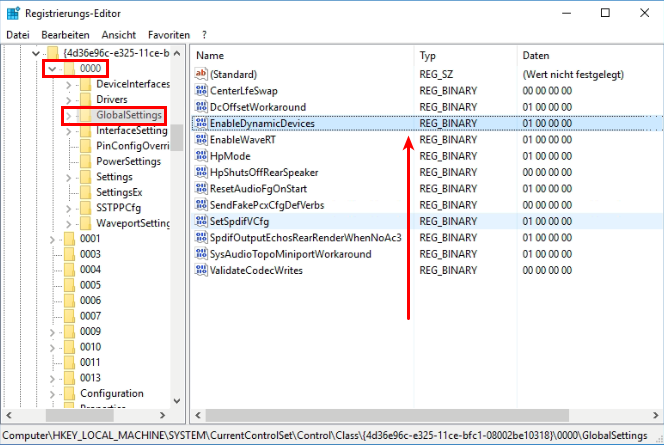Click the folder icon of DeviceInterfaces key

pyautogui.click(x=86, y=84)
